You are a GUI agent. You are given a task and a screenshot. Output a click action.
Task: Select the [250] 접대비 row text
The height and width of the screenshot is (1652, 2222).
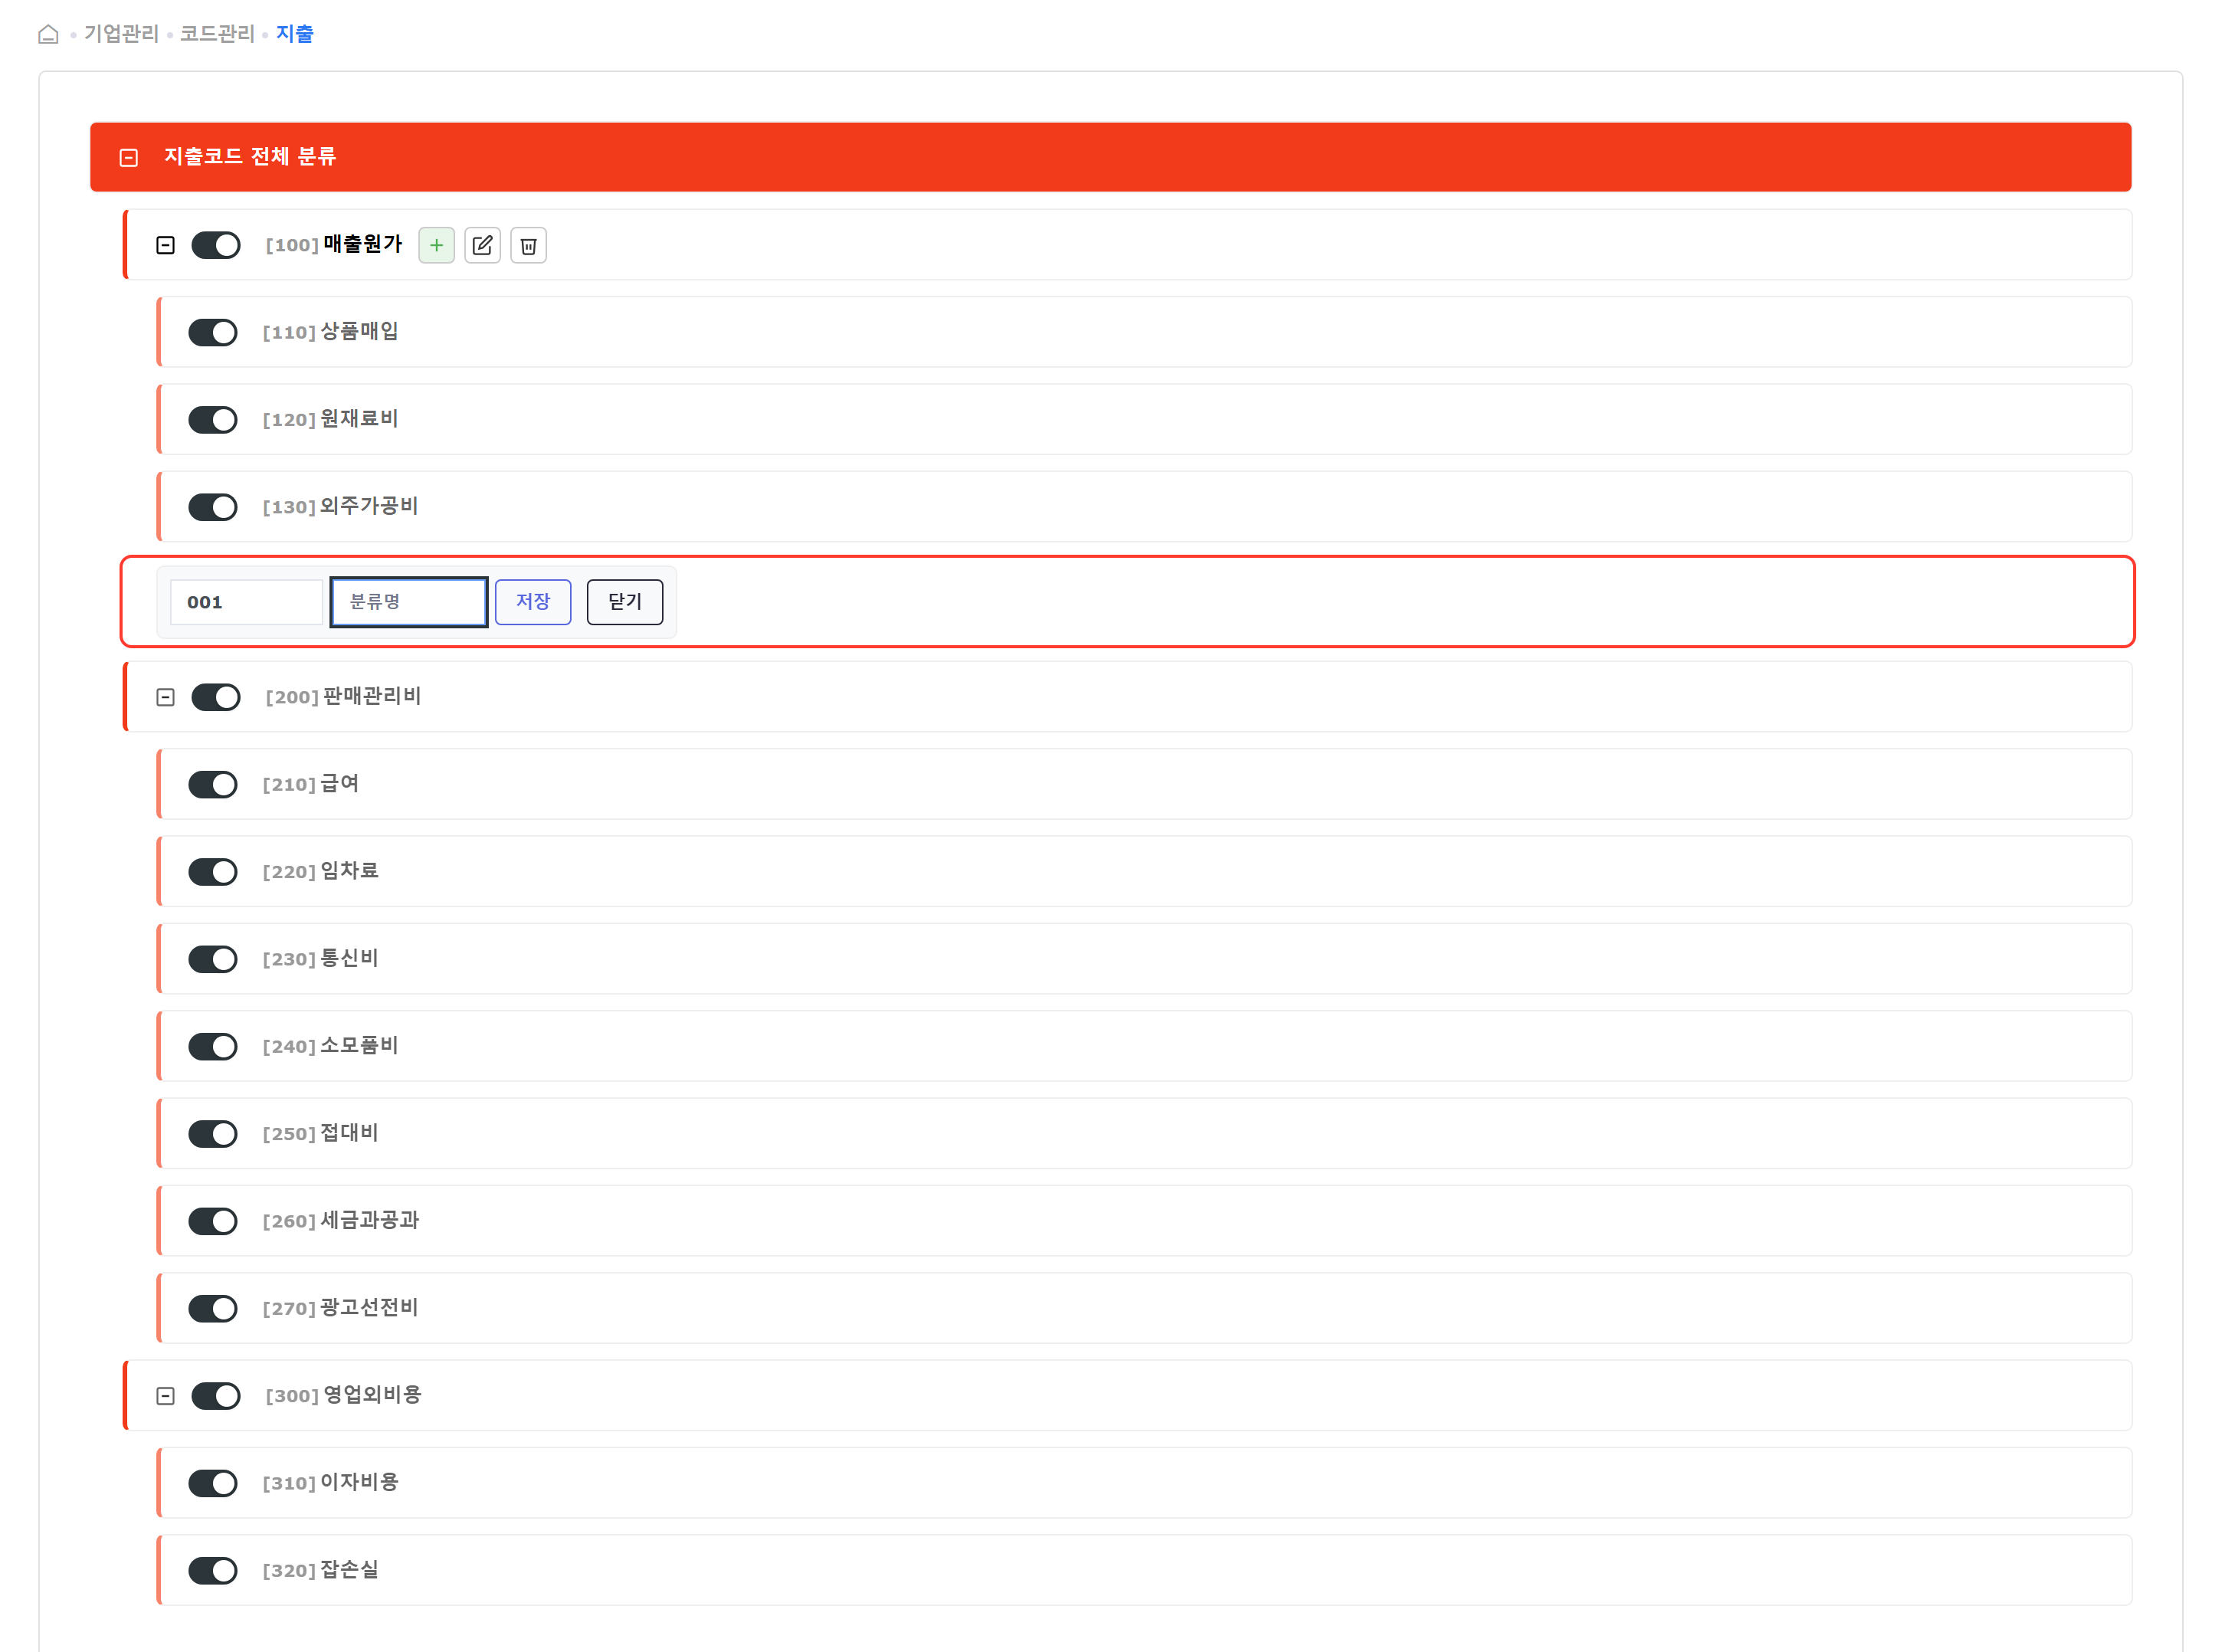[321, 1134]
